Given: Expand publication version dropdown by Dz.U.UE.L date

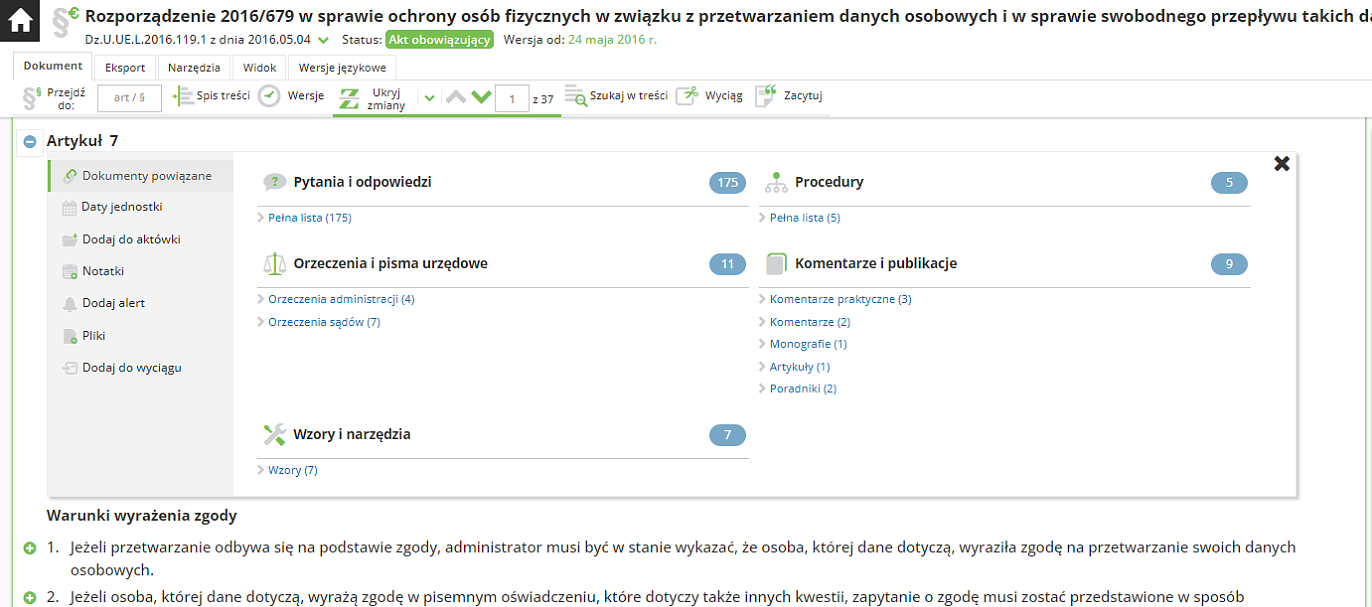Looking at the screenshot, I should tap(323, 40).
